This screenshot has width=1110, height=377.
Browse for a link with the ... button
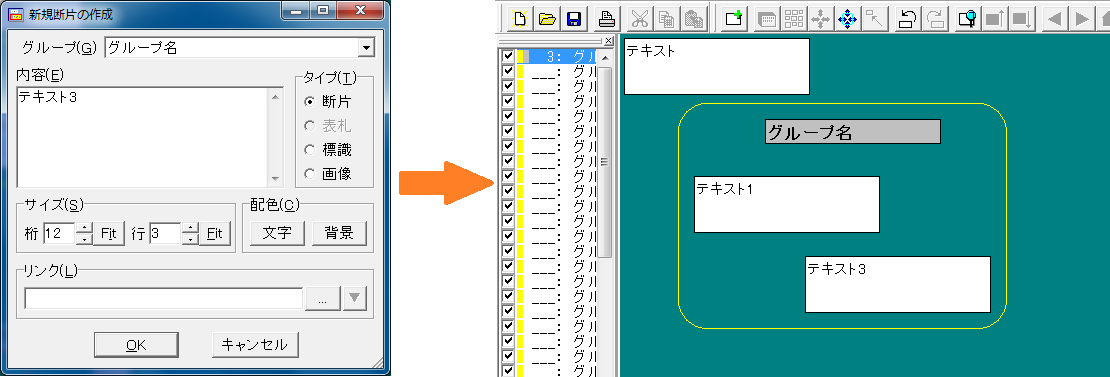point(323,299)
